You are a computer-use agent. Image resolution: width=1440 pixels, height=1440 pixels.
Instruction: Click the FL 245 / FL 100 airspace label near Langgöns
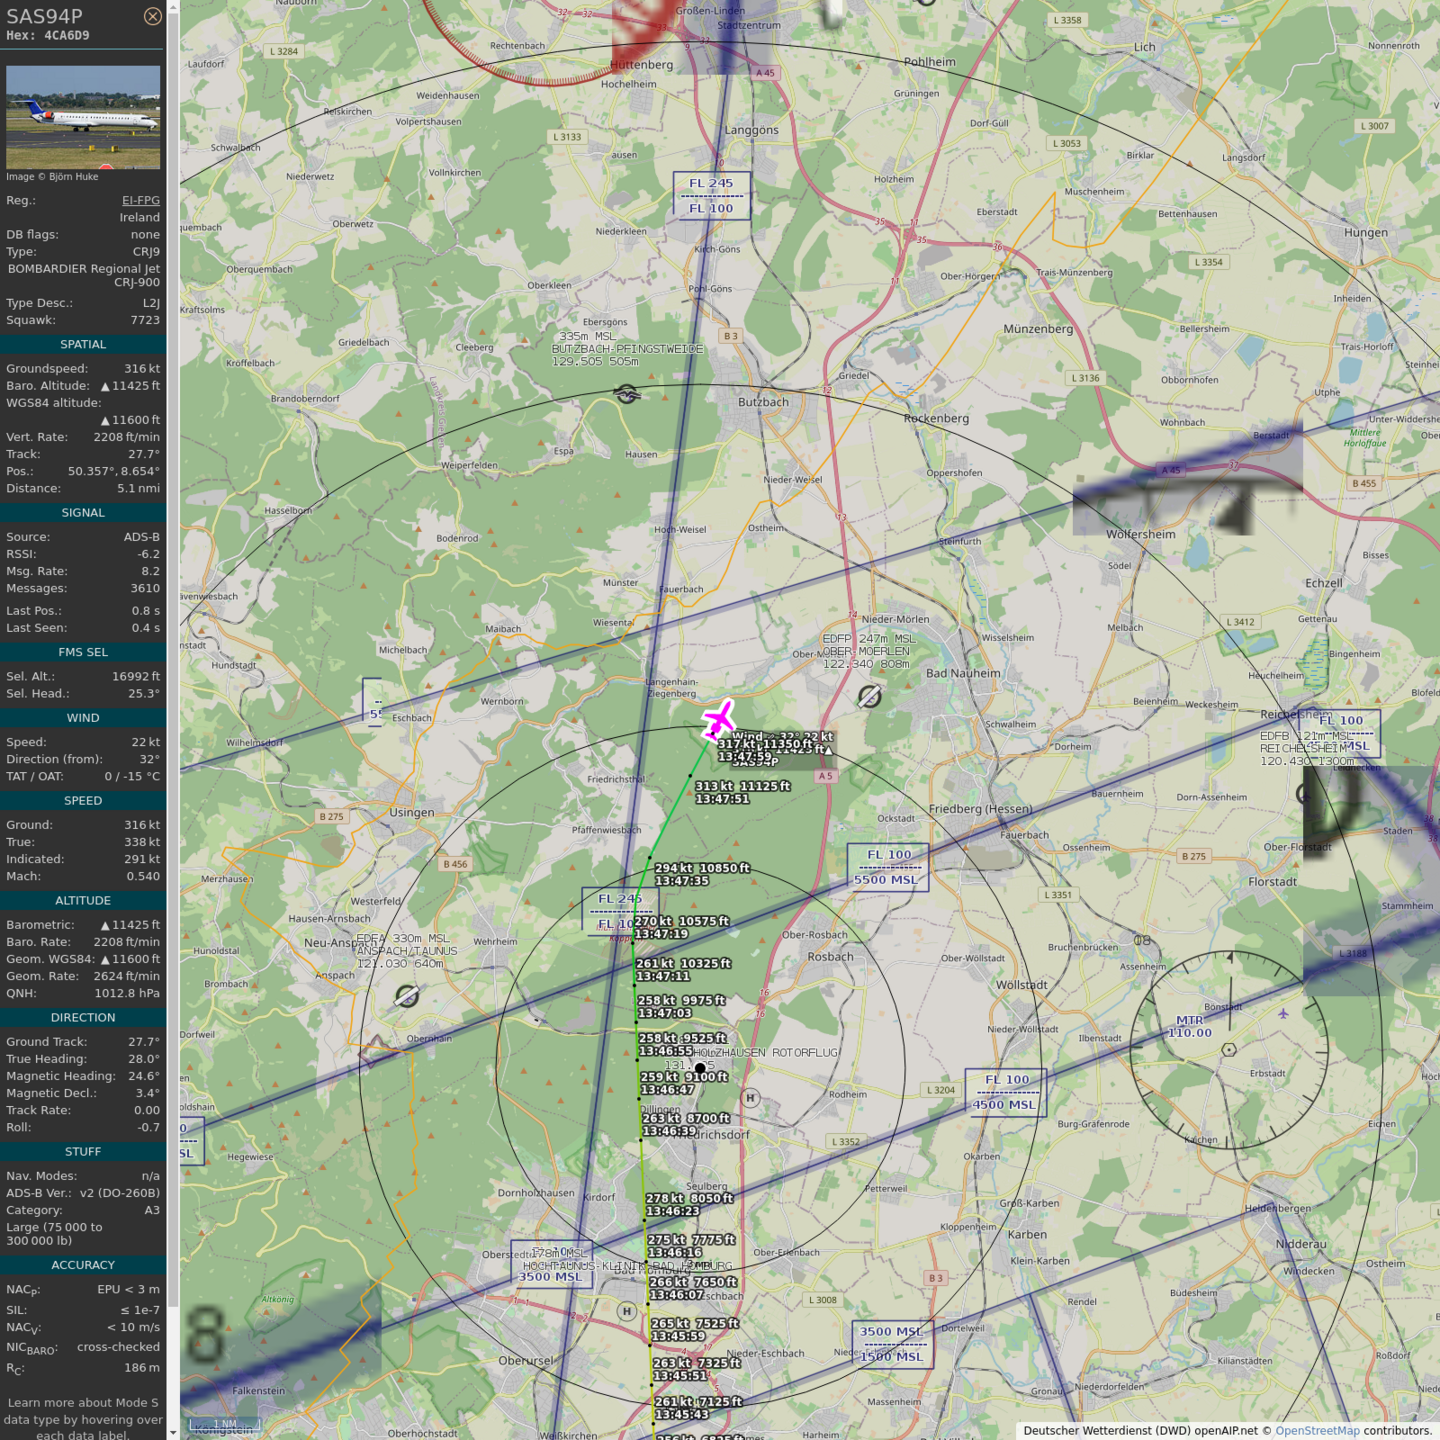click(711, 196)
